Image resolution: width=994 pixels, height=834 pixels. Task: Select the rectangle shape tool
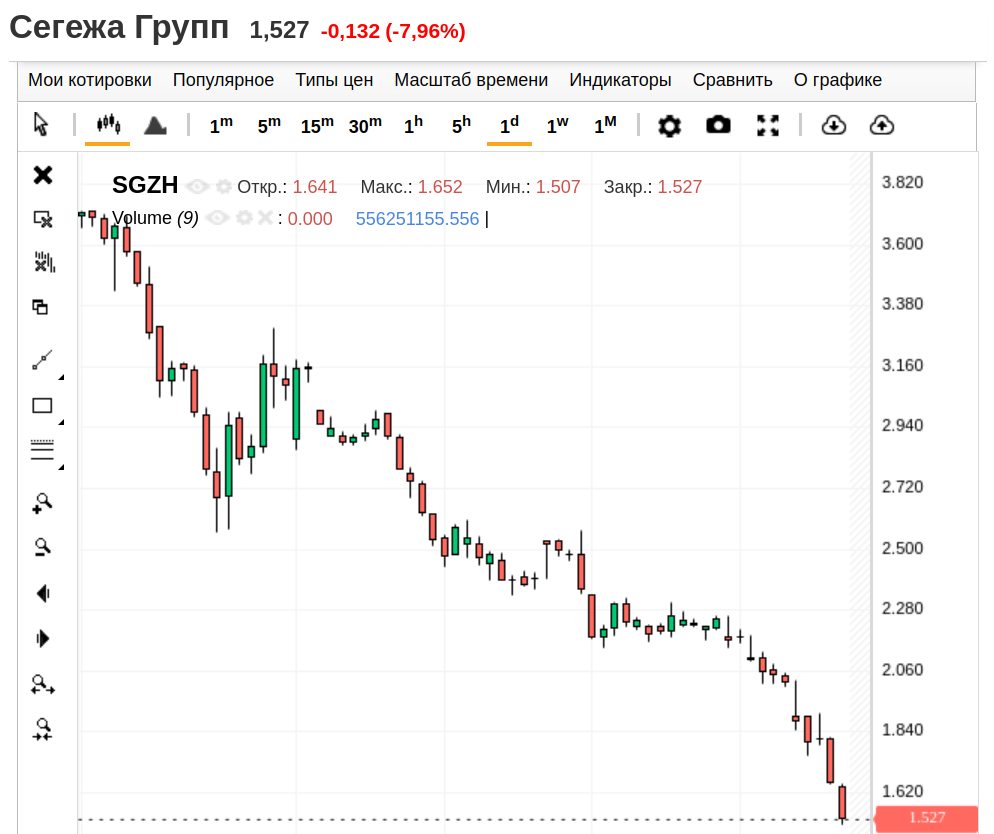[x=42, y=406]
